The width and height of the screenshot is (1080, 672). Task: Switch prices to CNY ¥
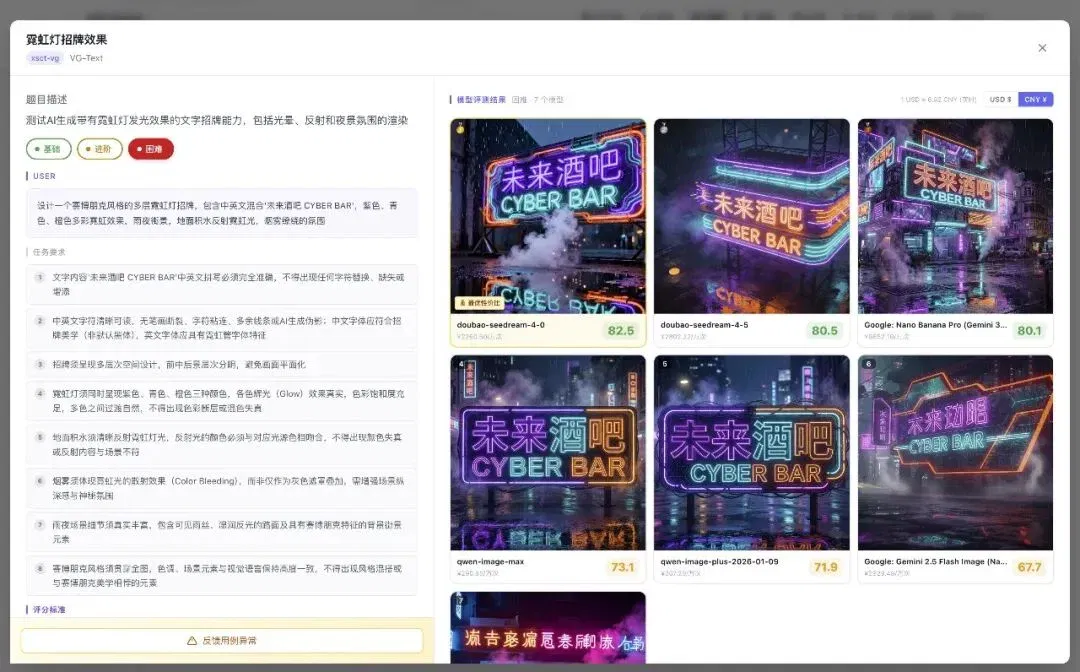coord(1035,99)
